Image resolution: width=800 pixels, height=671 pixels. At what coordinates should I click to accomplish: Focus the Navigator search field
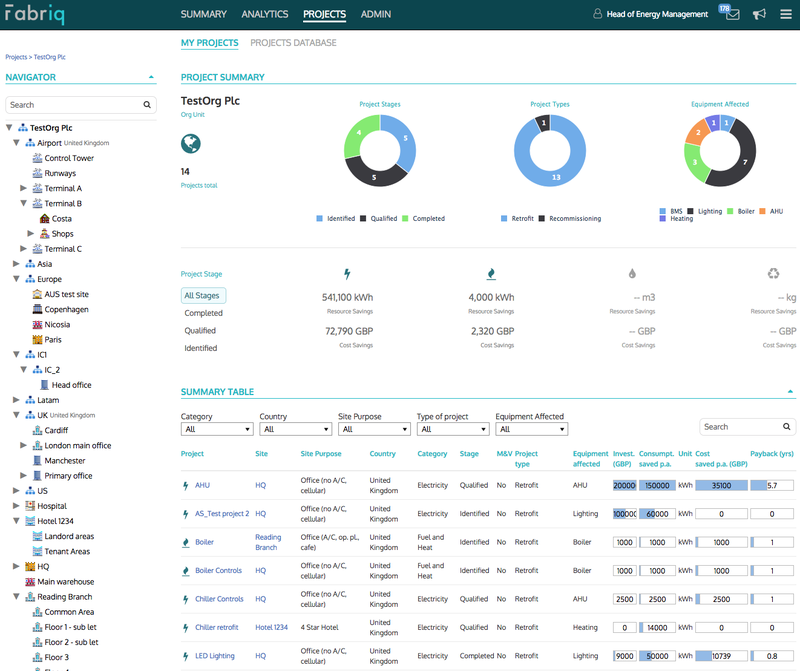(81, 105)
